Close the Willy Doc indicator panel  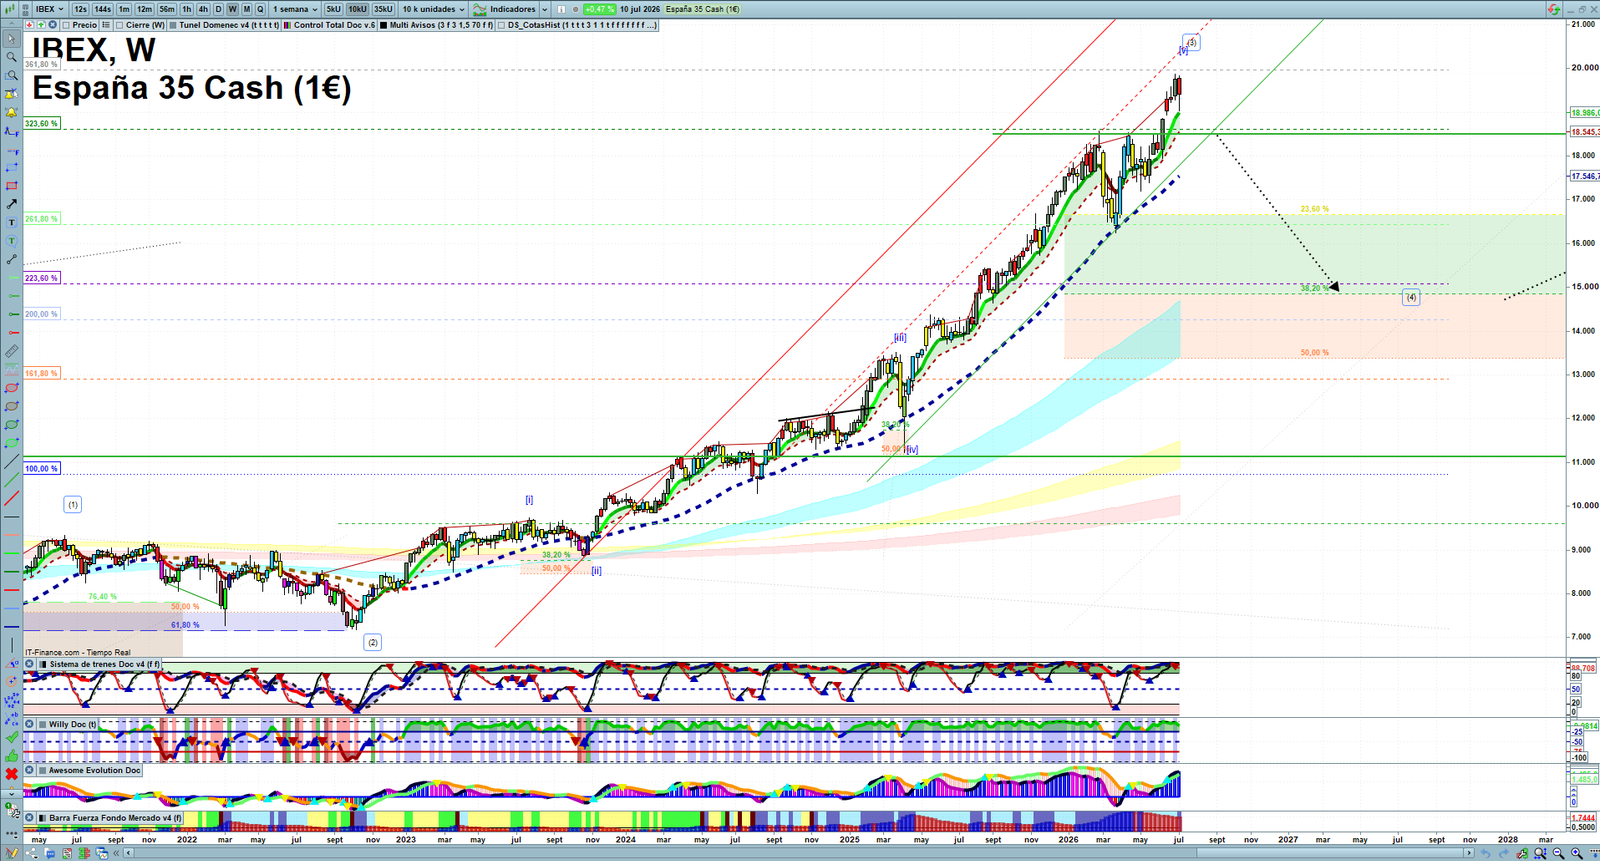[29, 724]
